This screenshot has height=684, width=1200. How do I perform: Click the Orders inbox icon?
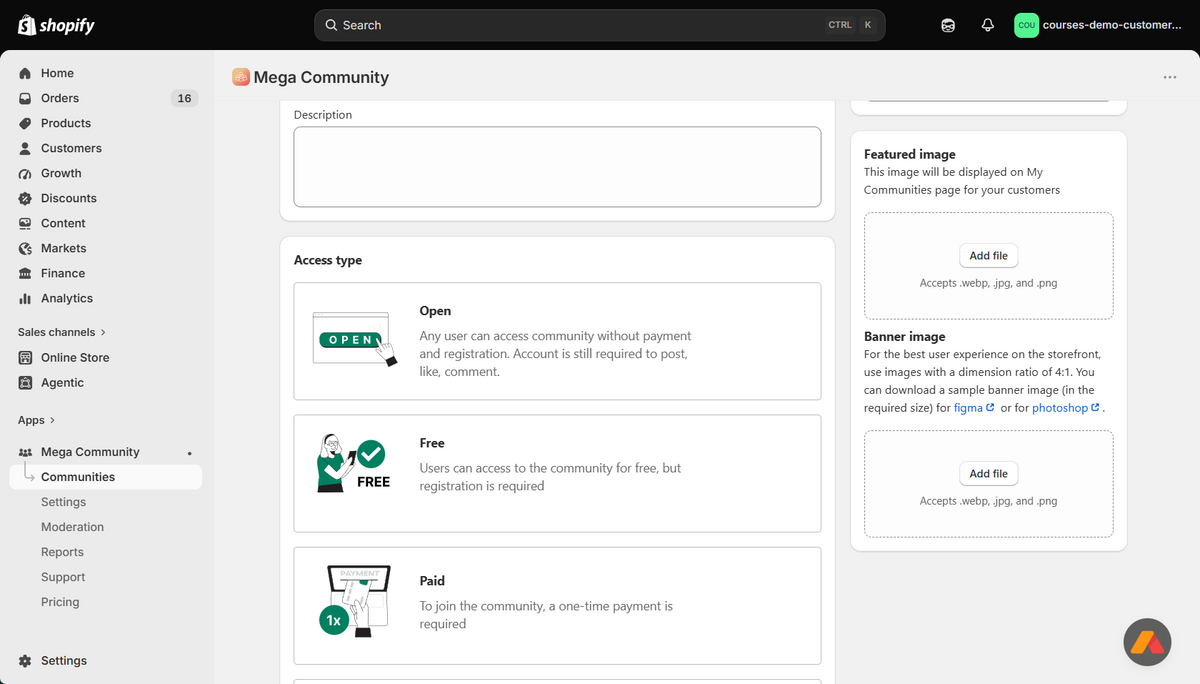point(25,98)
